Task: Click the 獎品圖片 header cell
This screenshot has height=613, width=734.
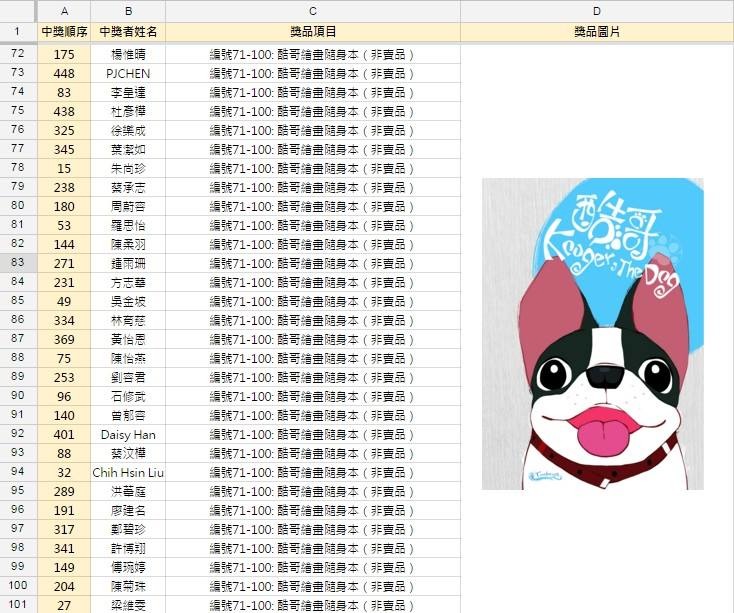Action: (x=596, y=32)
